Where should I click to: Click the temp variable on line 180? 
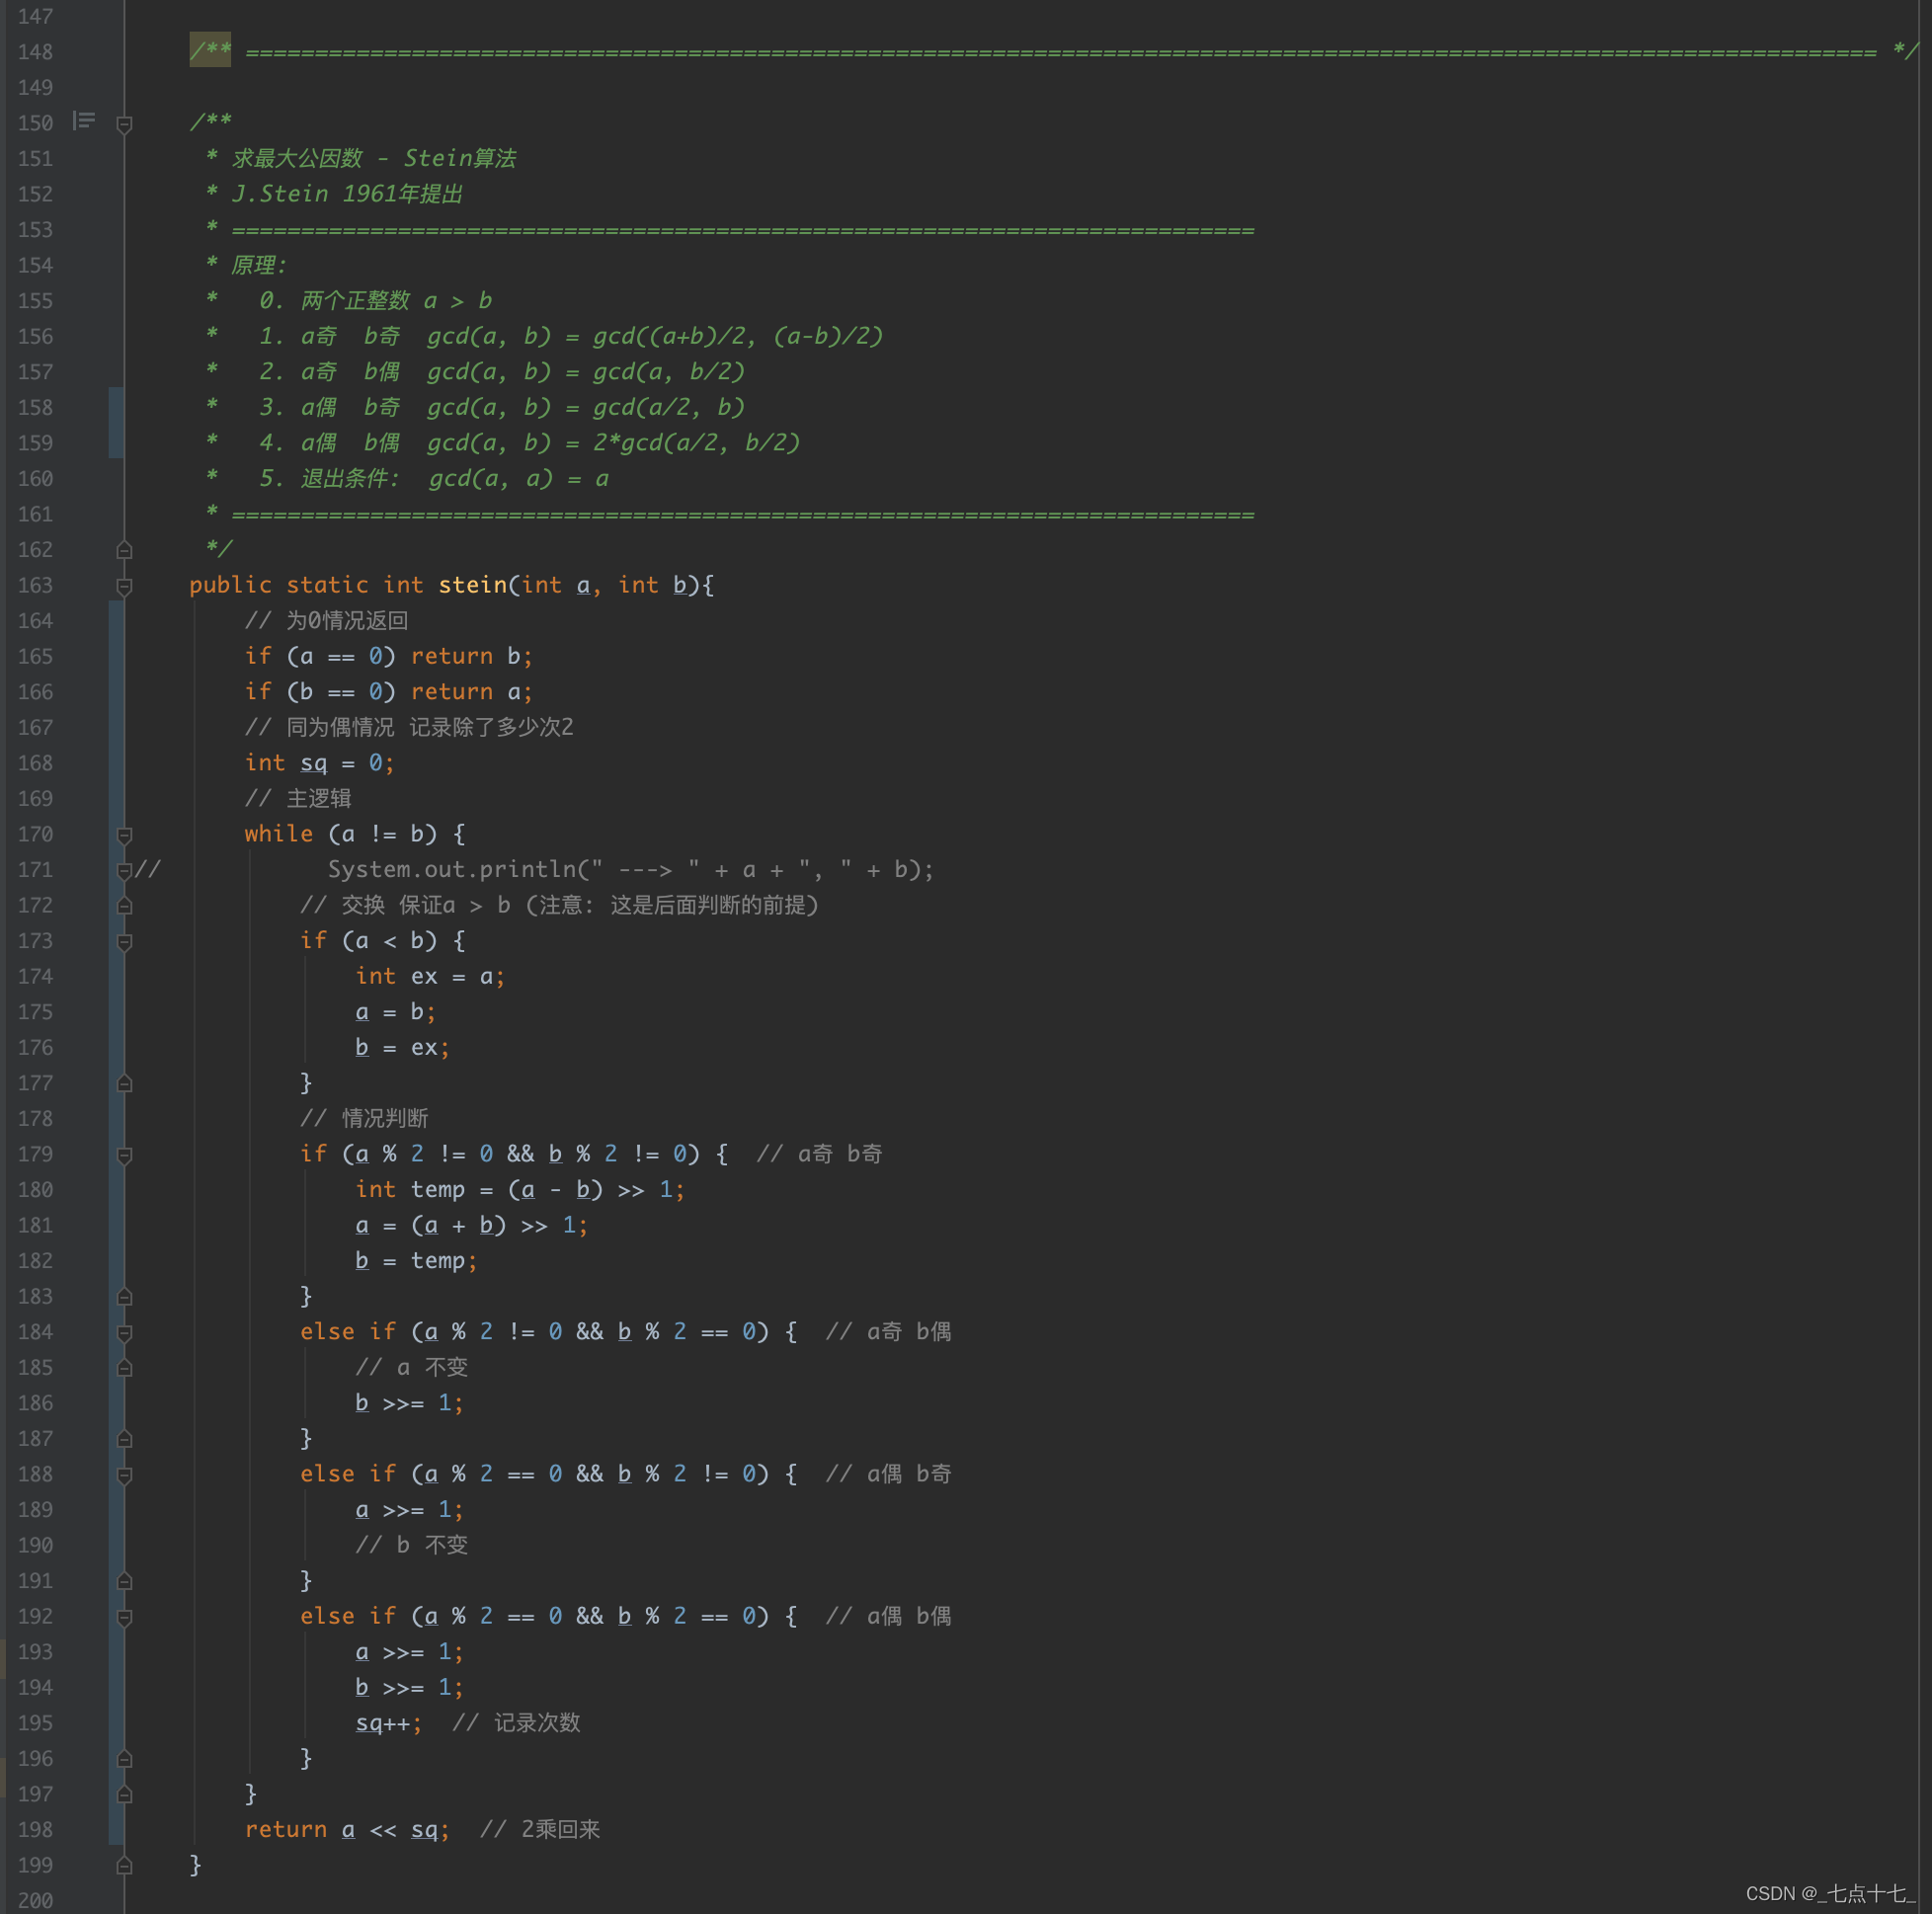click(x=437, y=1189)
